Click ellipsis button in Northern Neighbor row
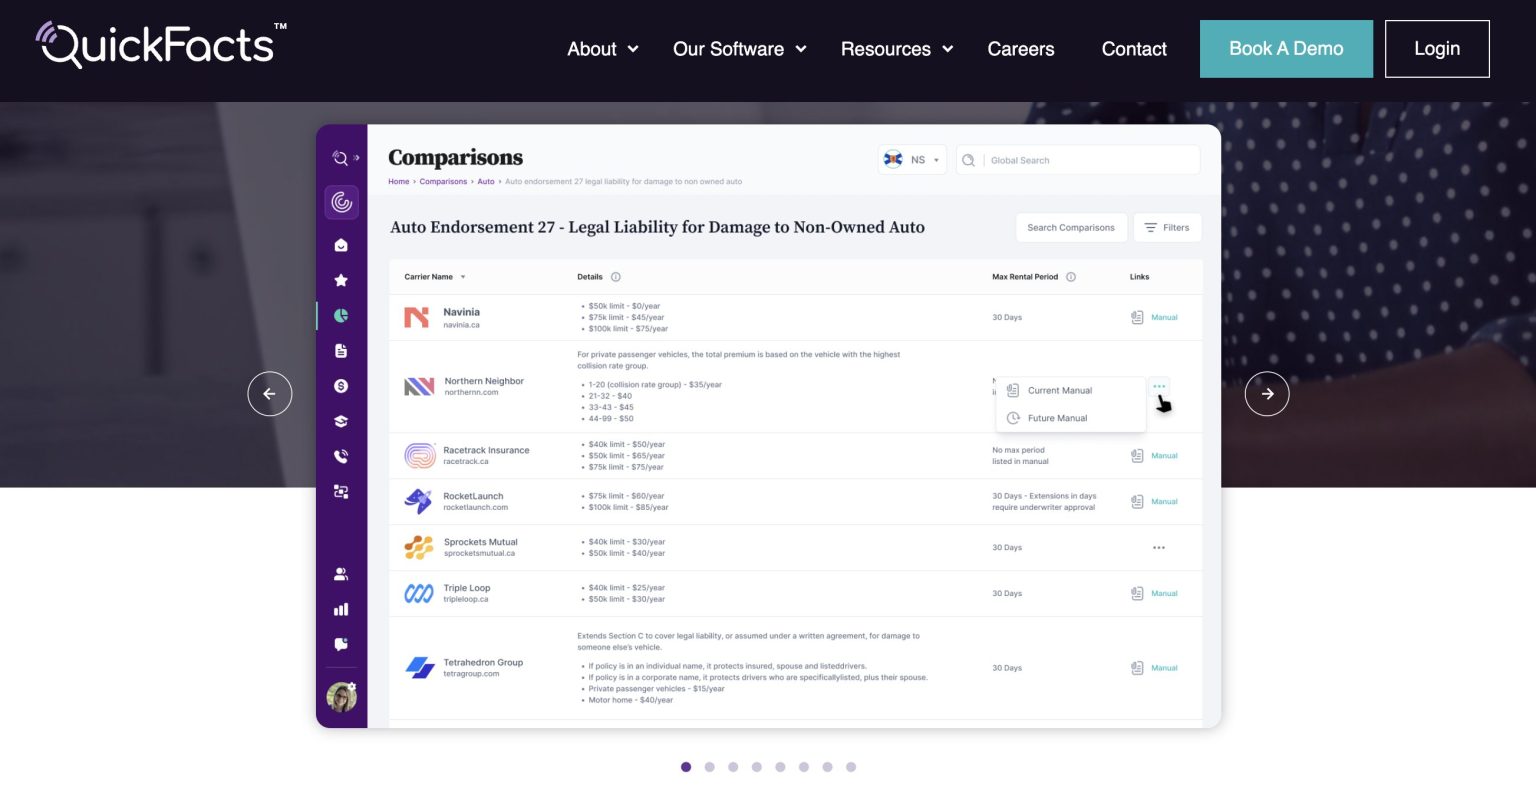Image resolution: width=1536 pixels, height=790 pixels. [1159, 386]
